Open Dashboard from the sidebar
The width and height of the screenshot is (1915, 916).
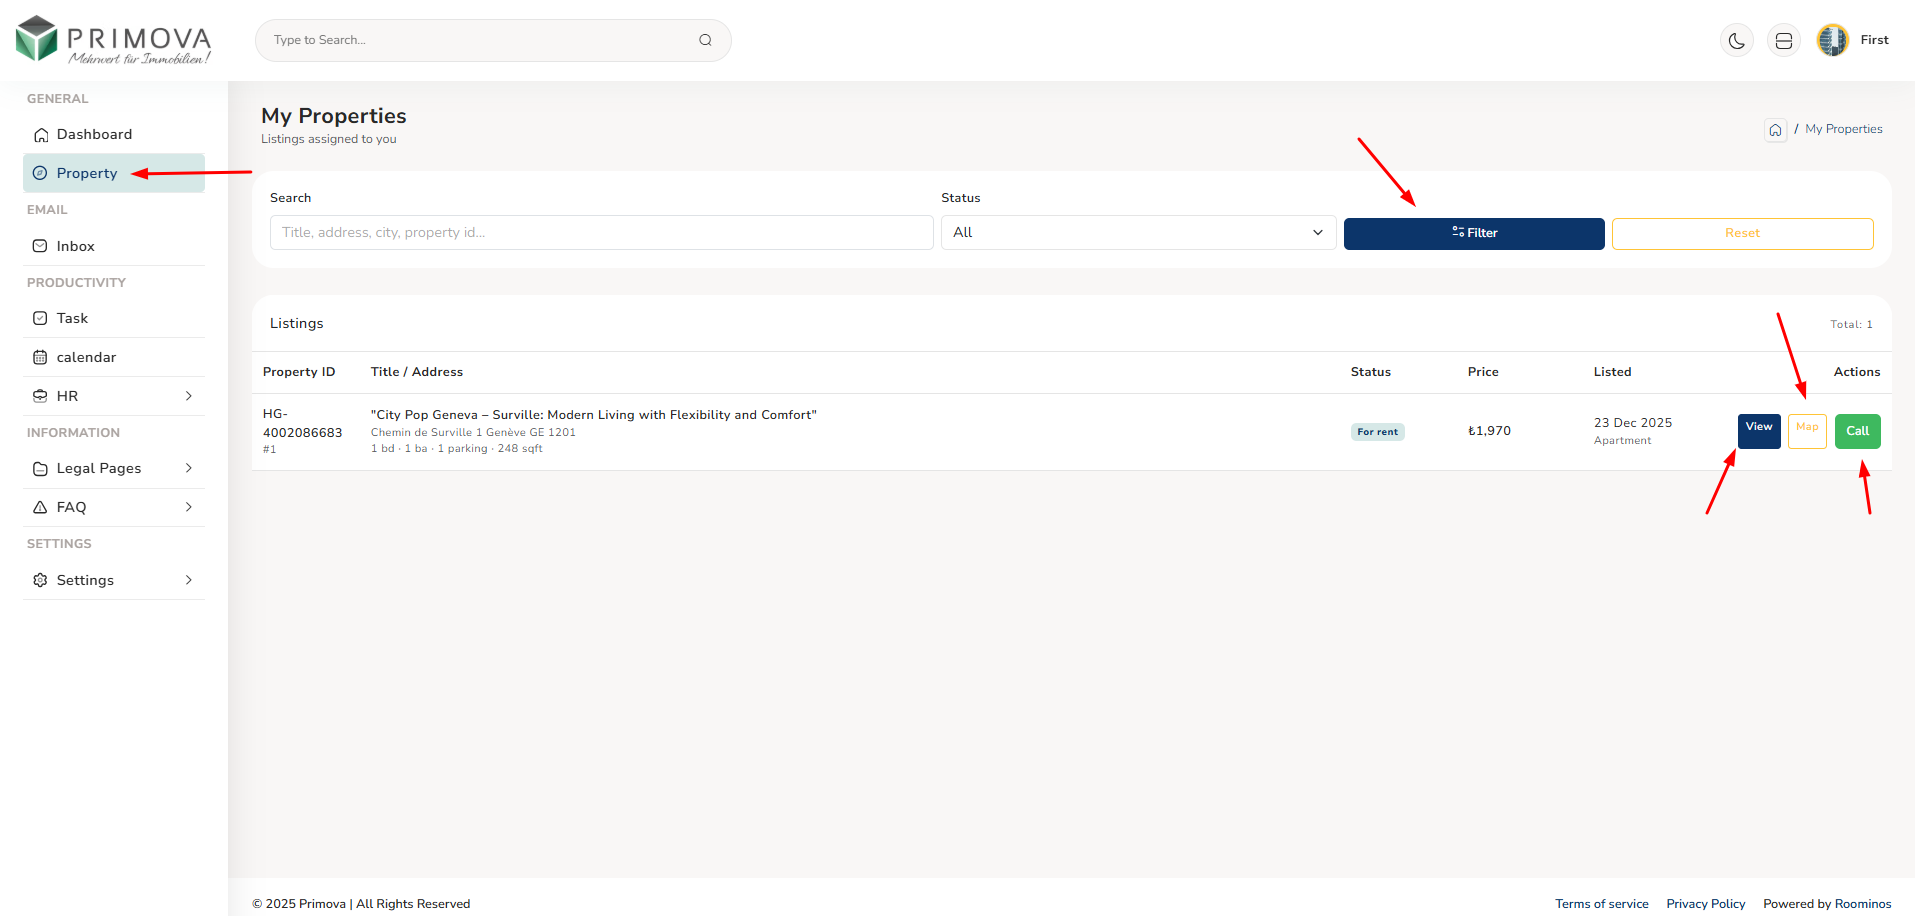(94, 135)
